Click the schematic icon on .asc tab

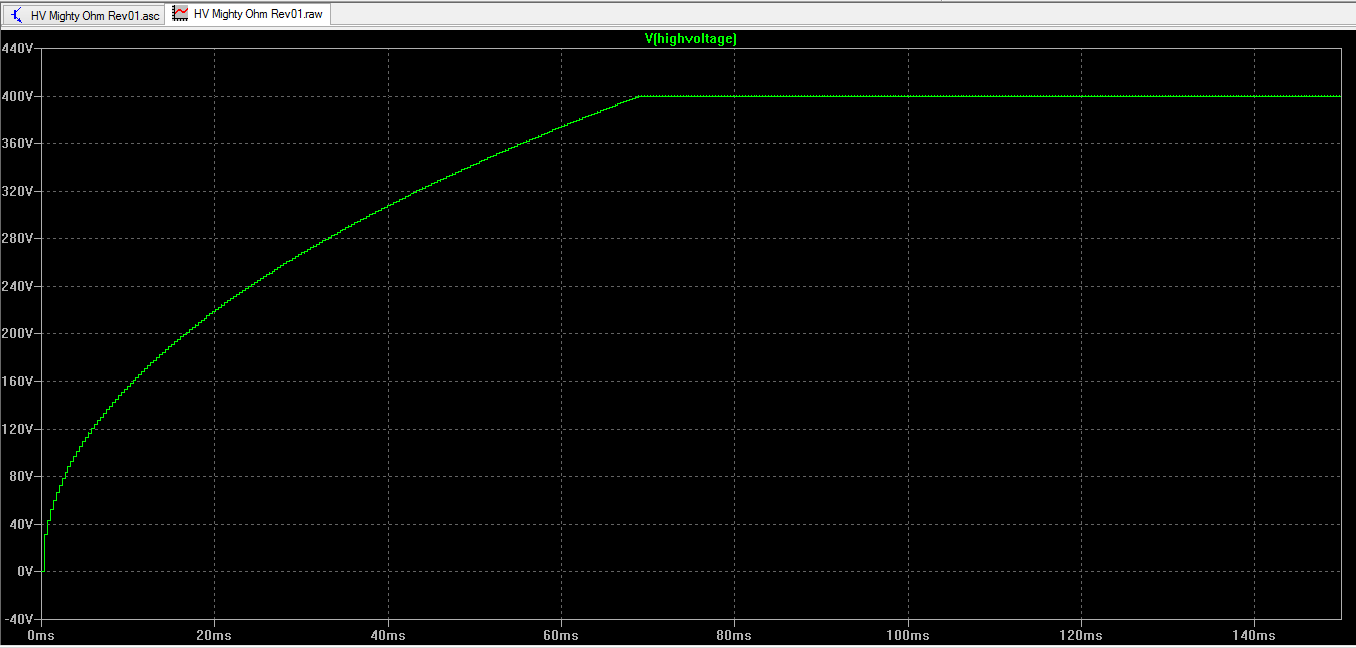[17, 15]
